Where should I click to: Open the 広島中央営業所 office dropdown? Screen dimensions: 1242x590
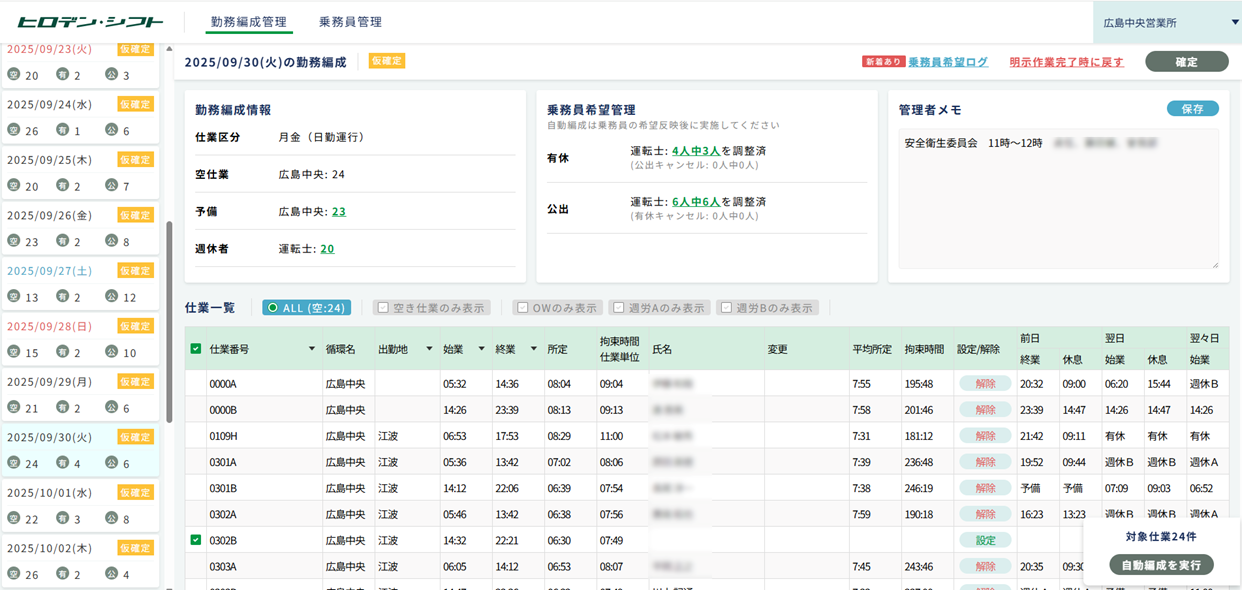pyautogui.click(x=1167, y=22)
